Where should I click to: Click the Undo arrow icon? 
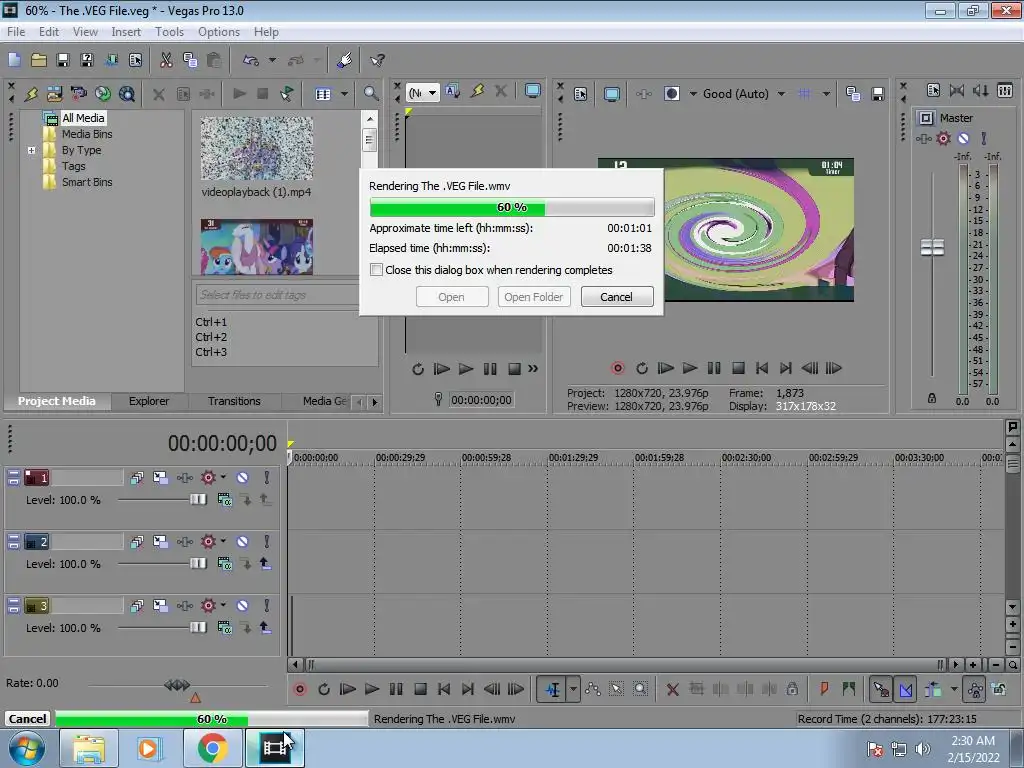[251, 60]
